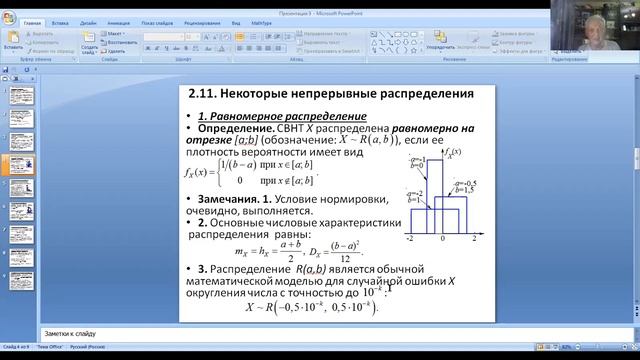Image resolution: width=640 pixels, height=360 pixels.
Task: Toggle bulleted list button
Action: click(x=240, y=37)
